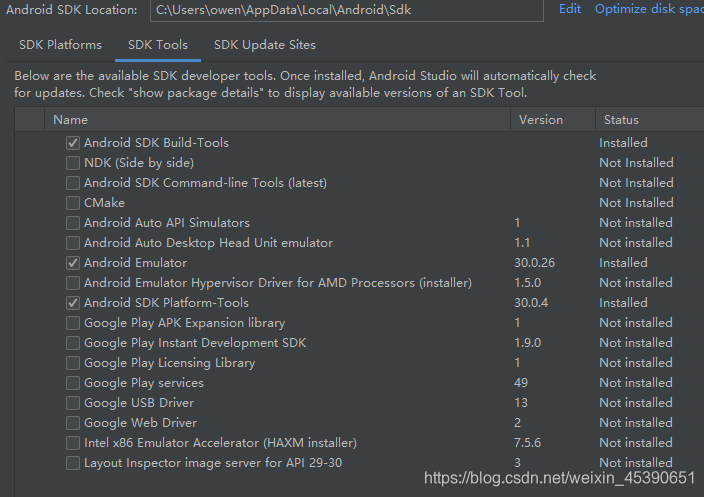This screenshot has width=704, height=497.
Task: Click version 30.0.4 of Platform-Tools
Action: tap(531, 303)
